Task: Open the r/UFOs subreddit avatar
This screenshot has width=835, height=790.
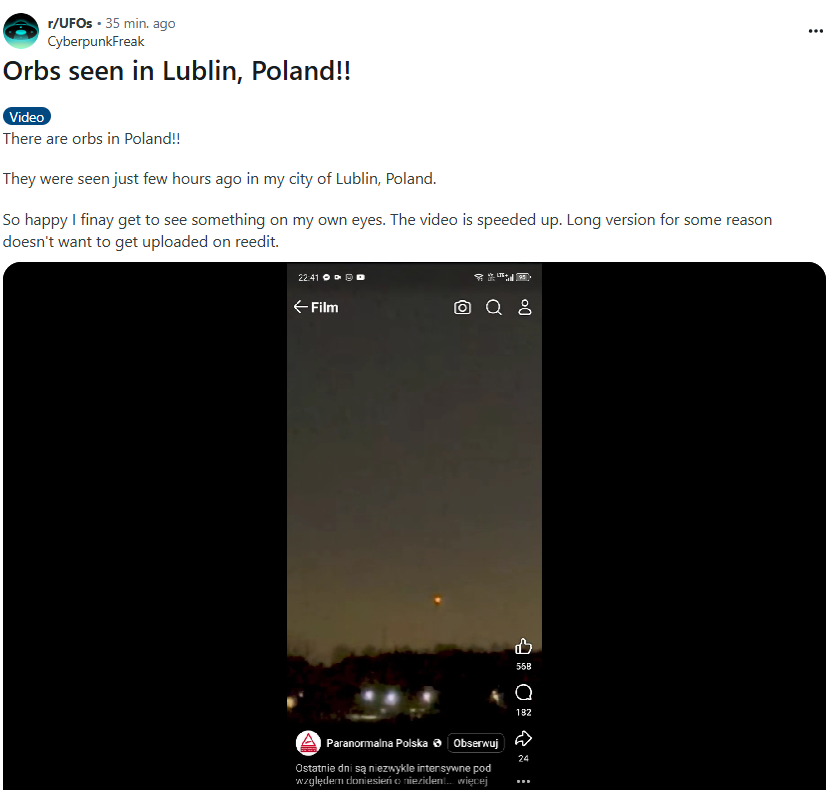Action: (21, 31)
